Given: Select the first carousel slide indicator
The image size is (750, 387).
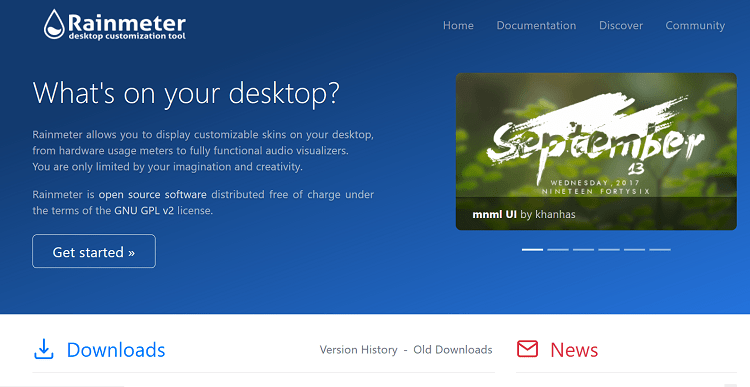Looking at the screenshot, I should (x=532, y=249).
